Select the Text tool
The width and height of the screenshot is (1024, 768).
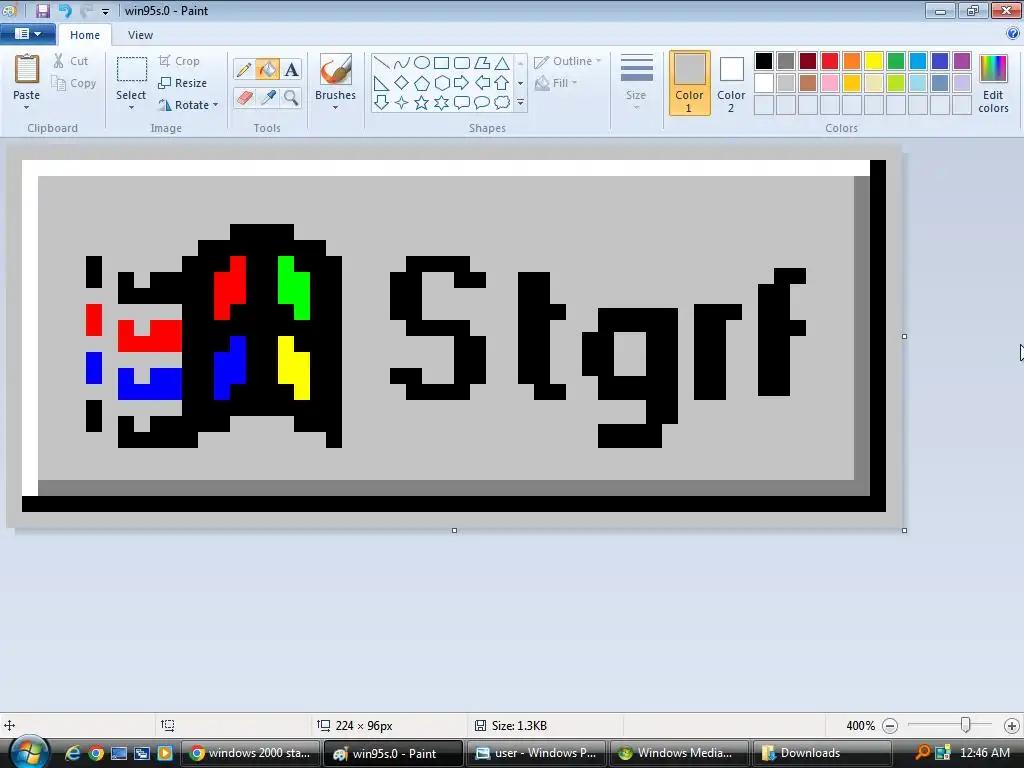click(291, 69)
